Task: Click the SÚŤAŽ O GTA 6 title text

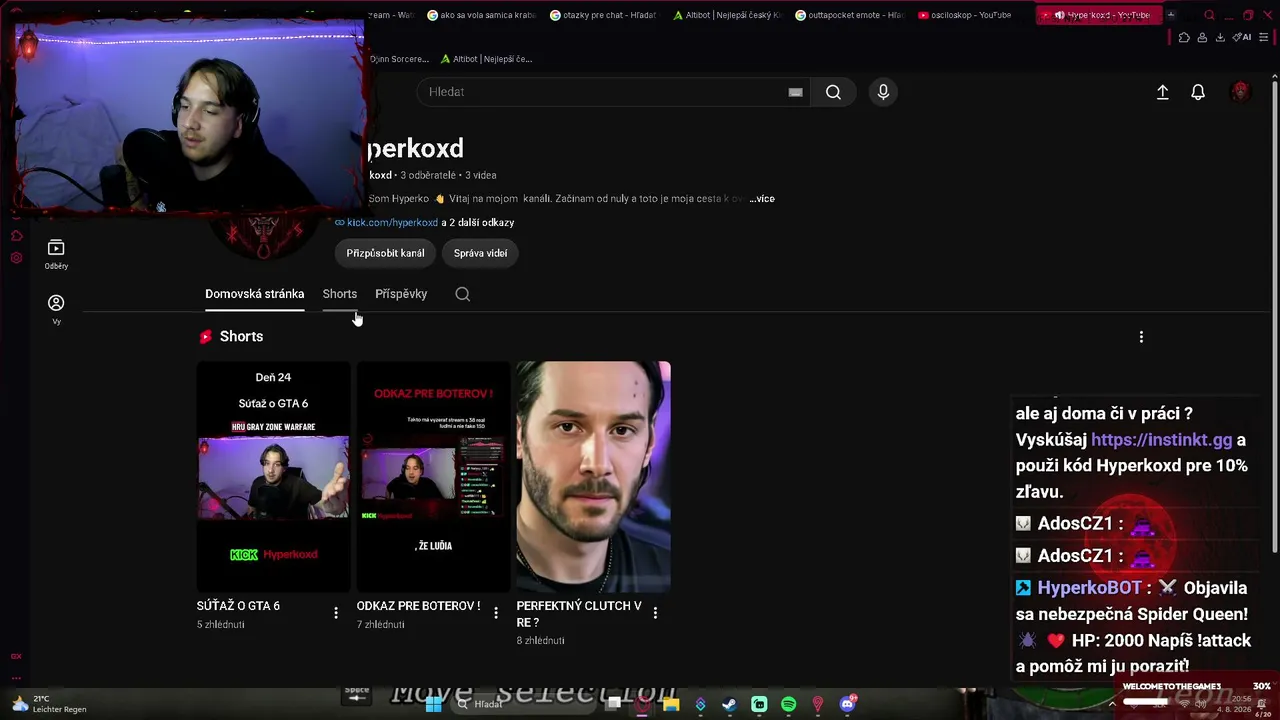Action: point(238,606)
